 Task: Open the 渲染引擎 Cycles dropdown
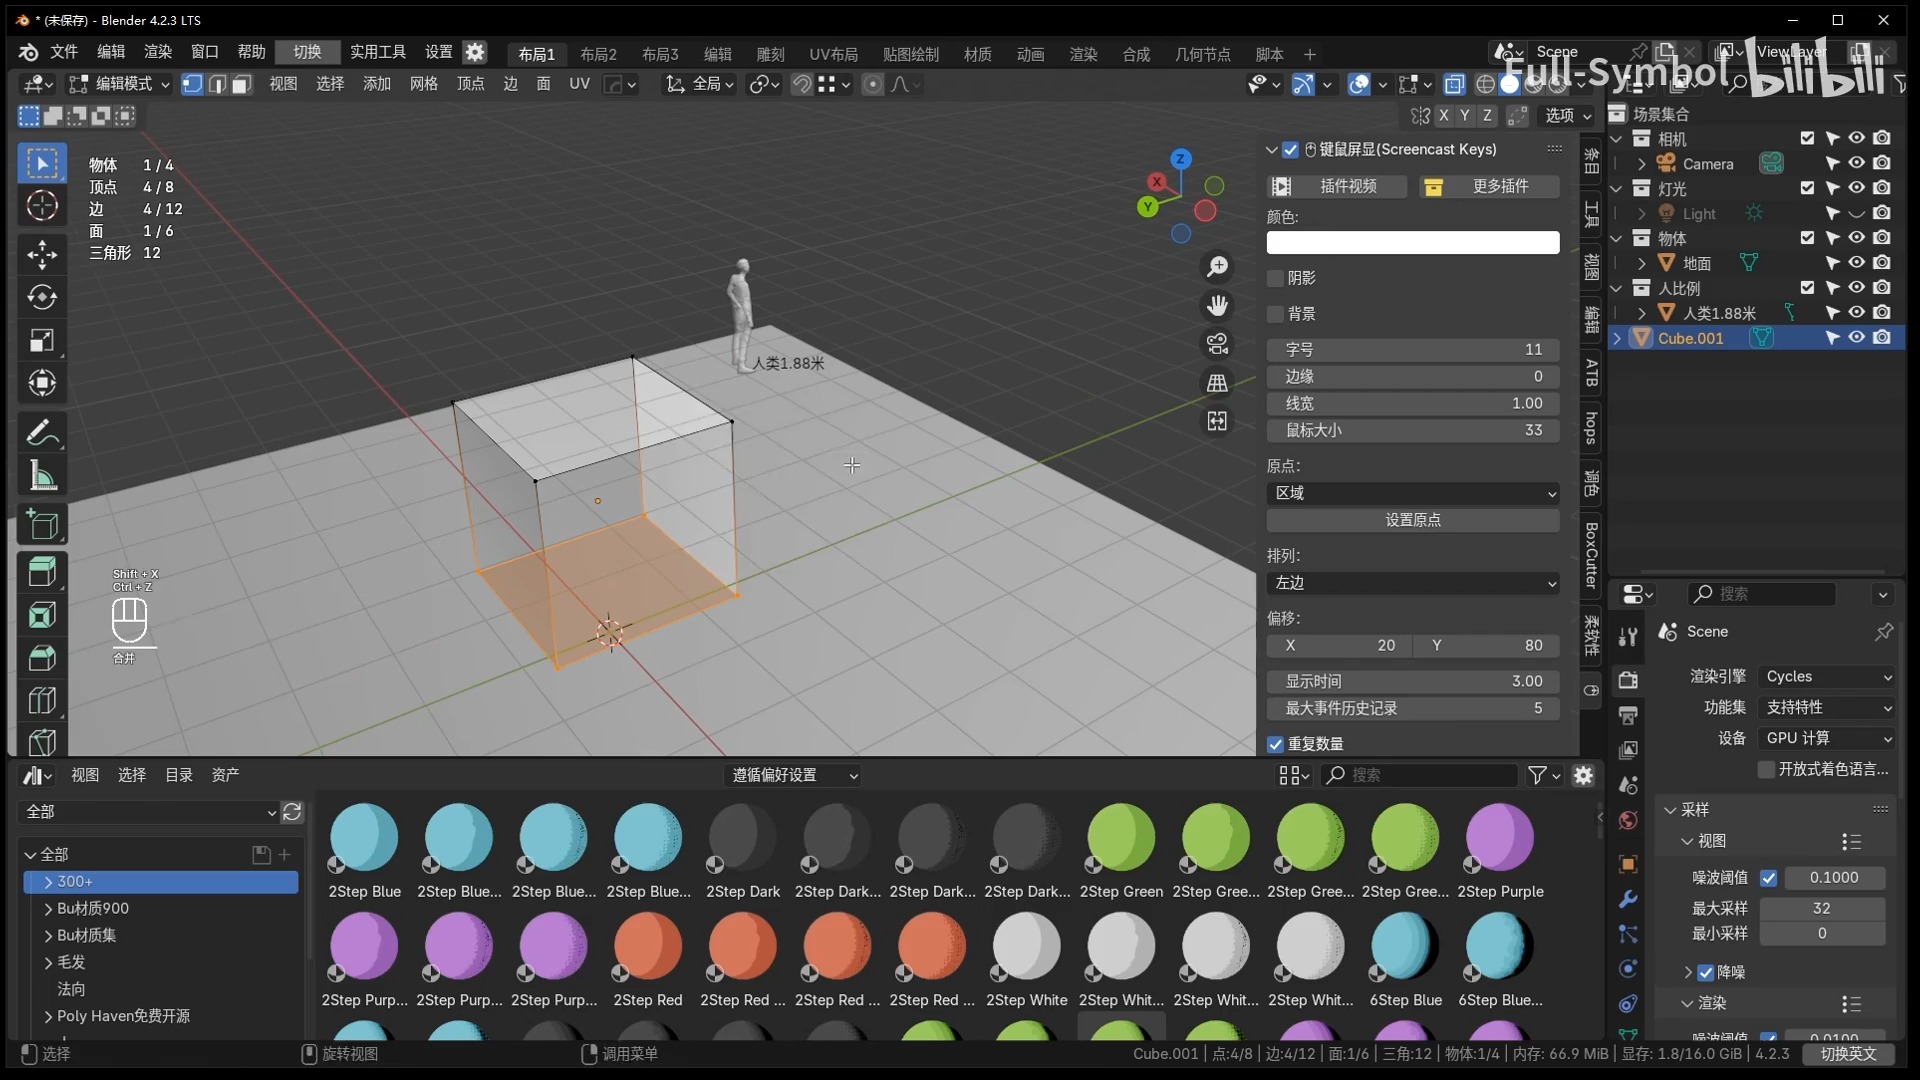[x=1827, y=677]
